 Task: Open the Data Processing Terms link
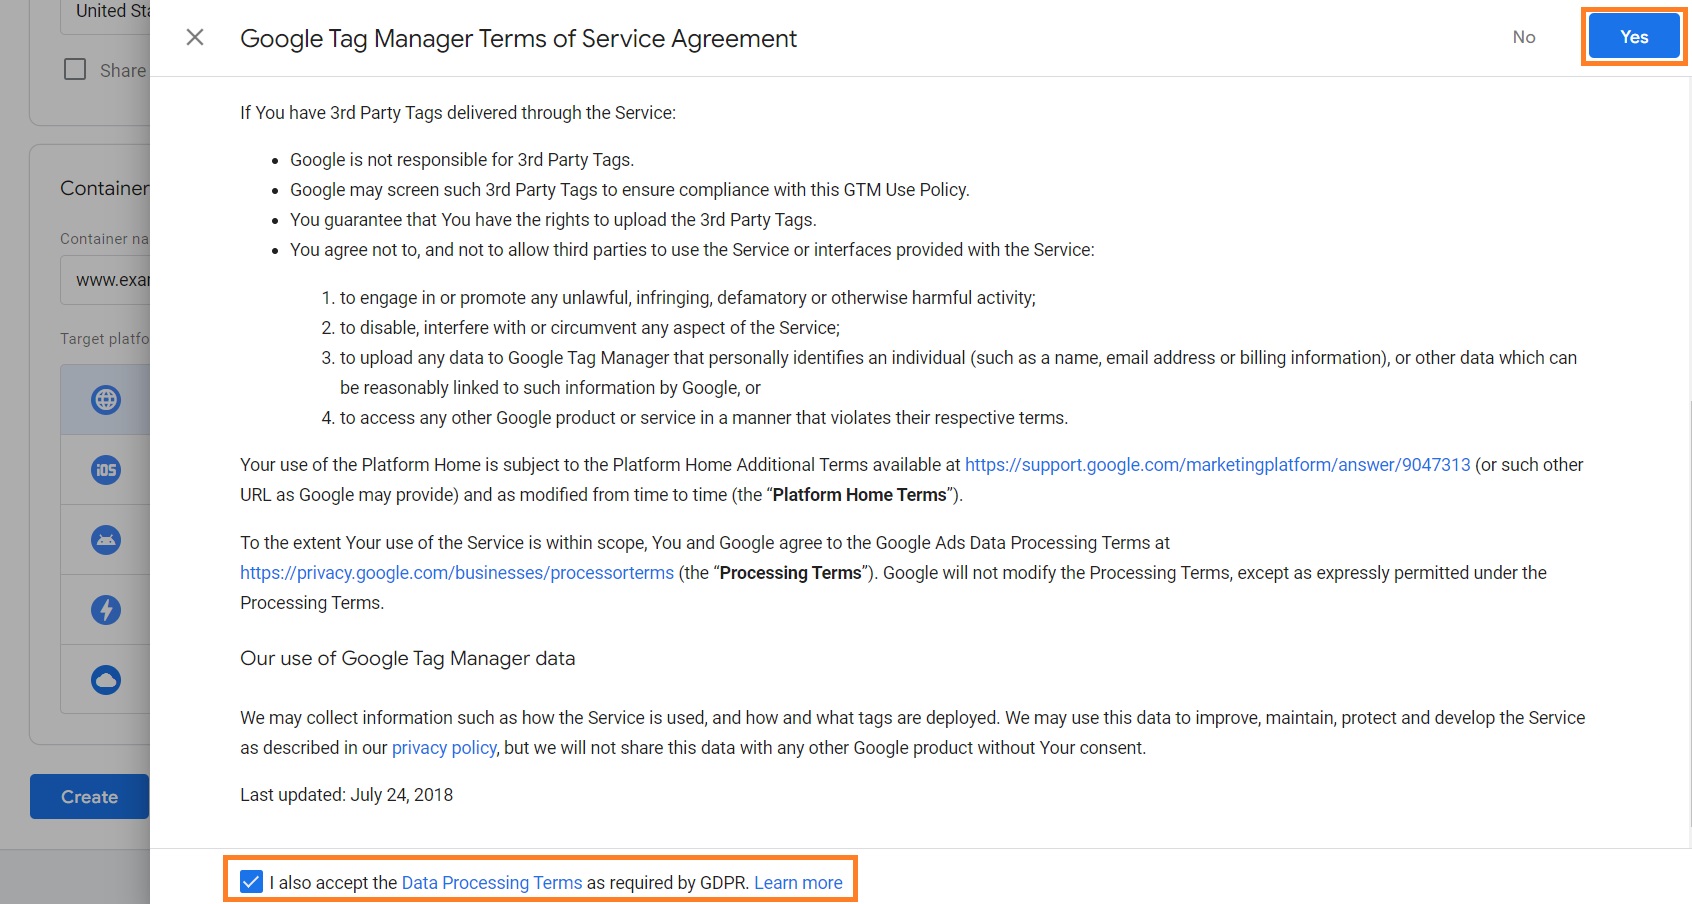click(x=491, y=882)
